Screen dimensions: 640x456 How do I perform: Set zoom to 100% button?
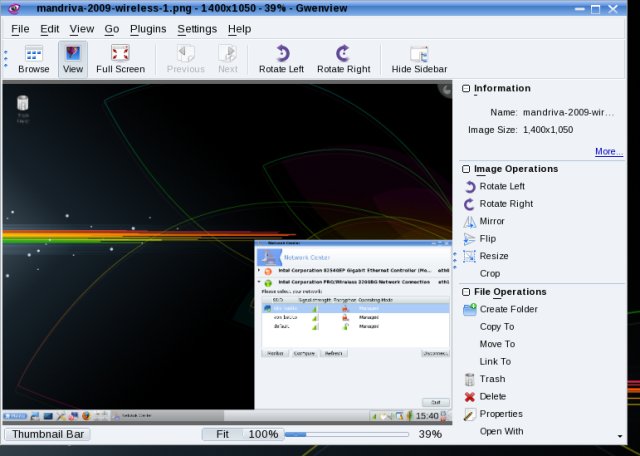tap(263, 434)
